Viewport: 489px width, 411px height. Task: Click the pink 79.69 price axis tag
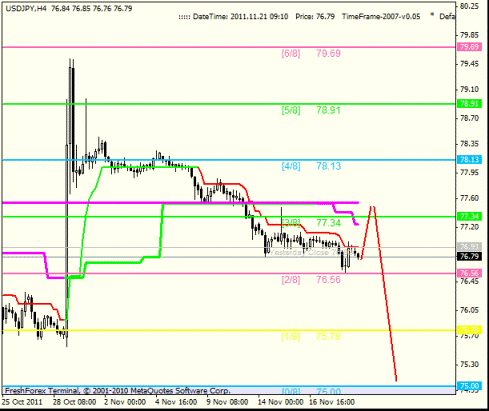(469, 47)
